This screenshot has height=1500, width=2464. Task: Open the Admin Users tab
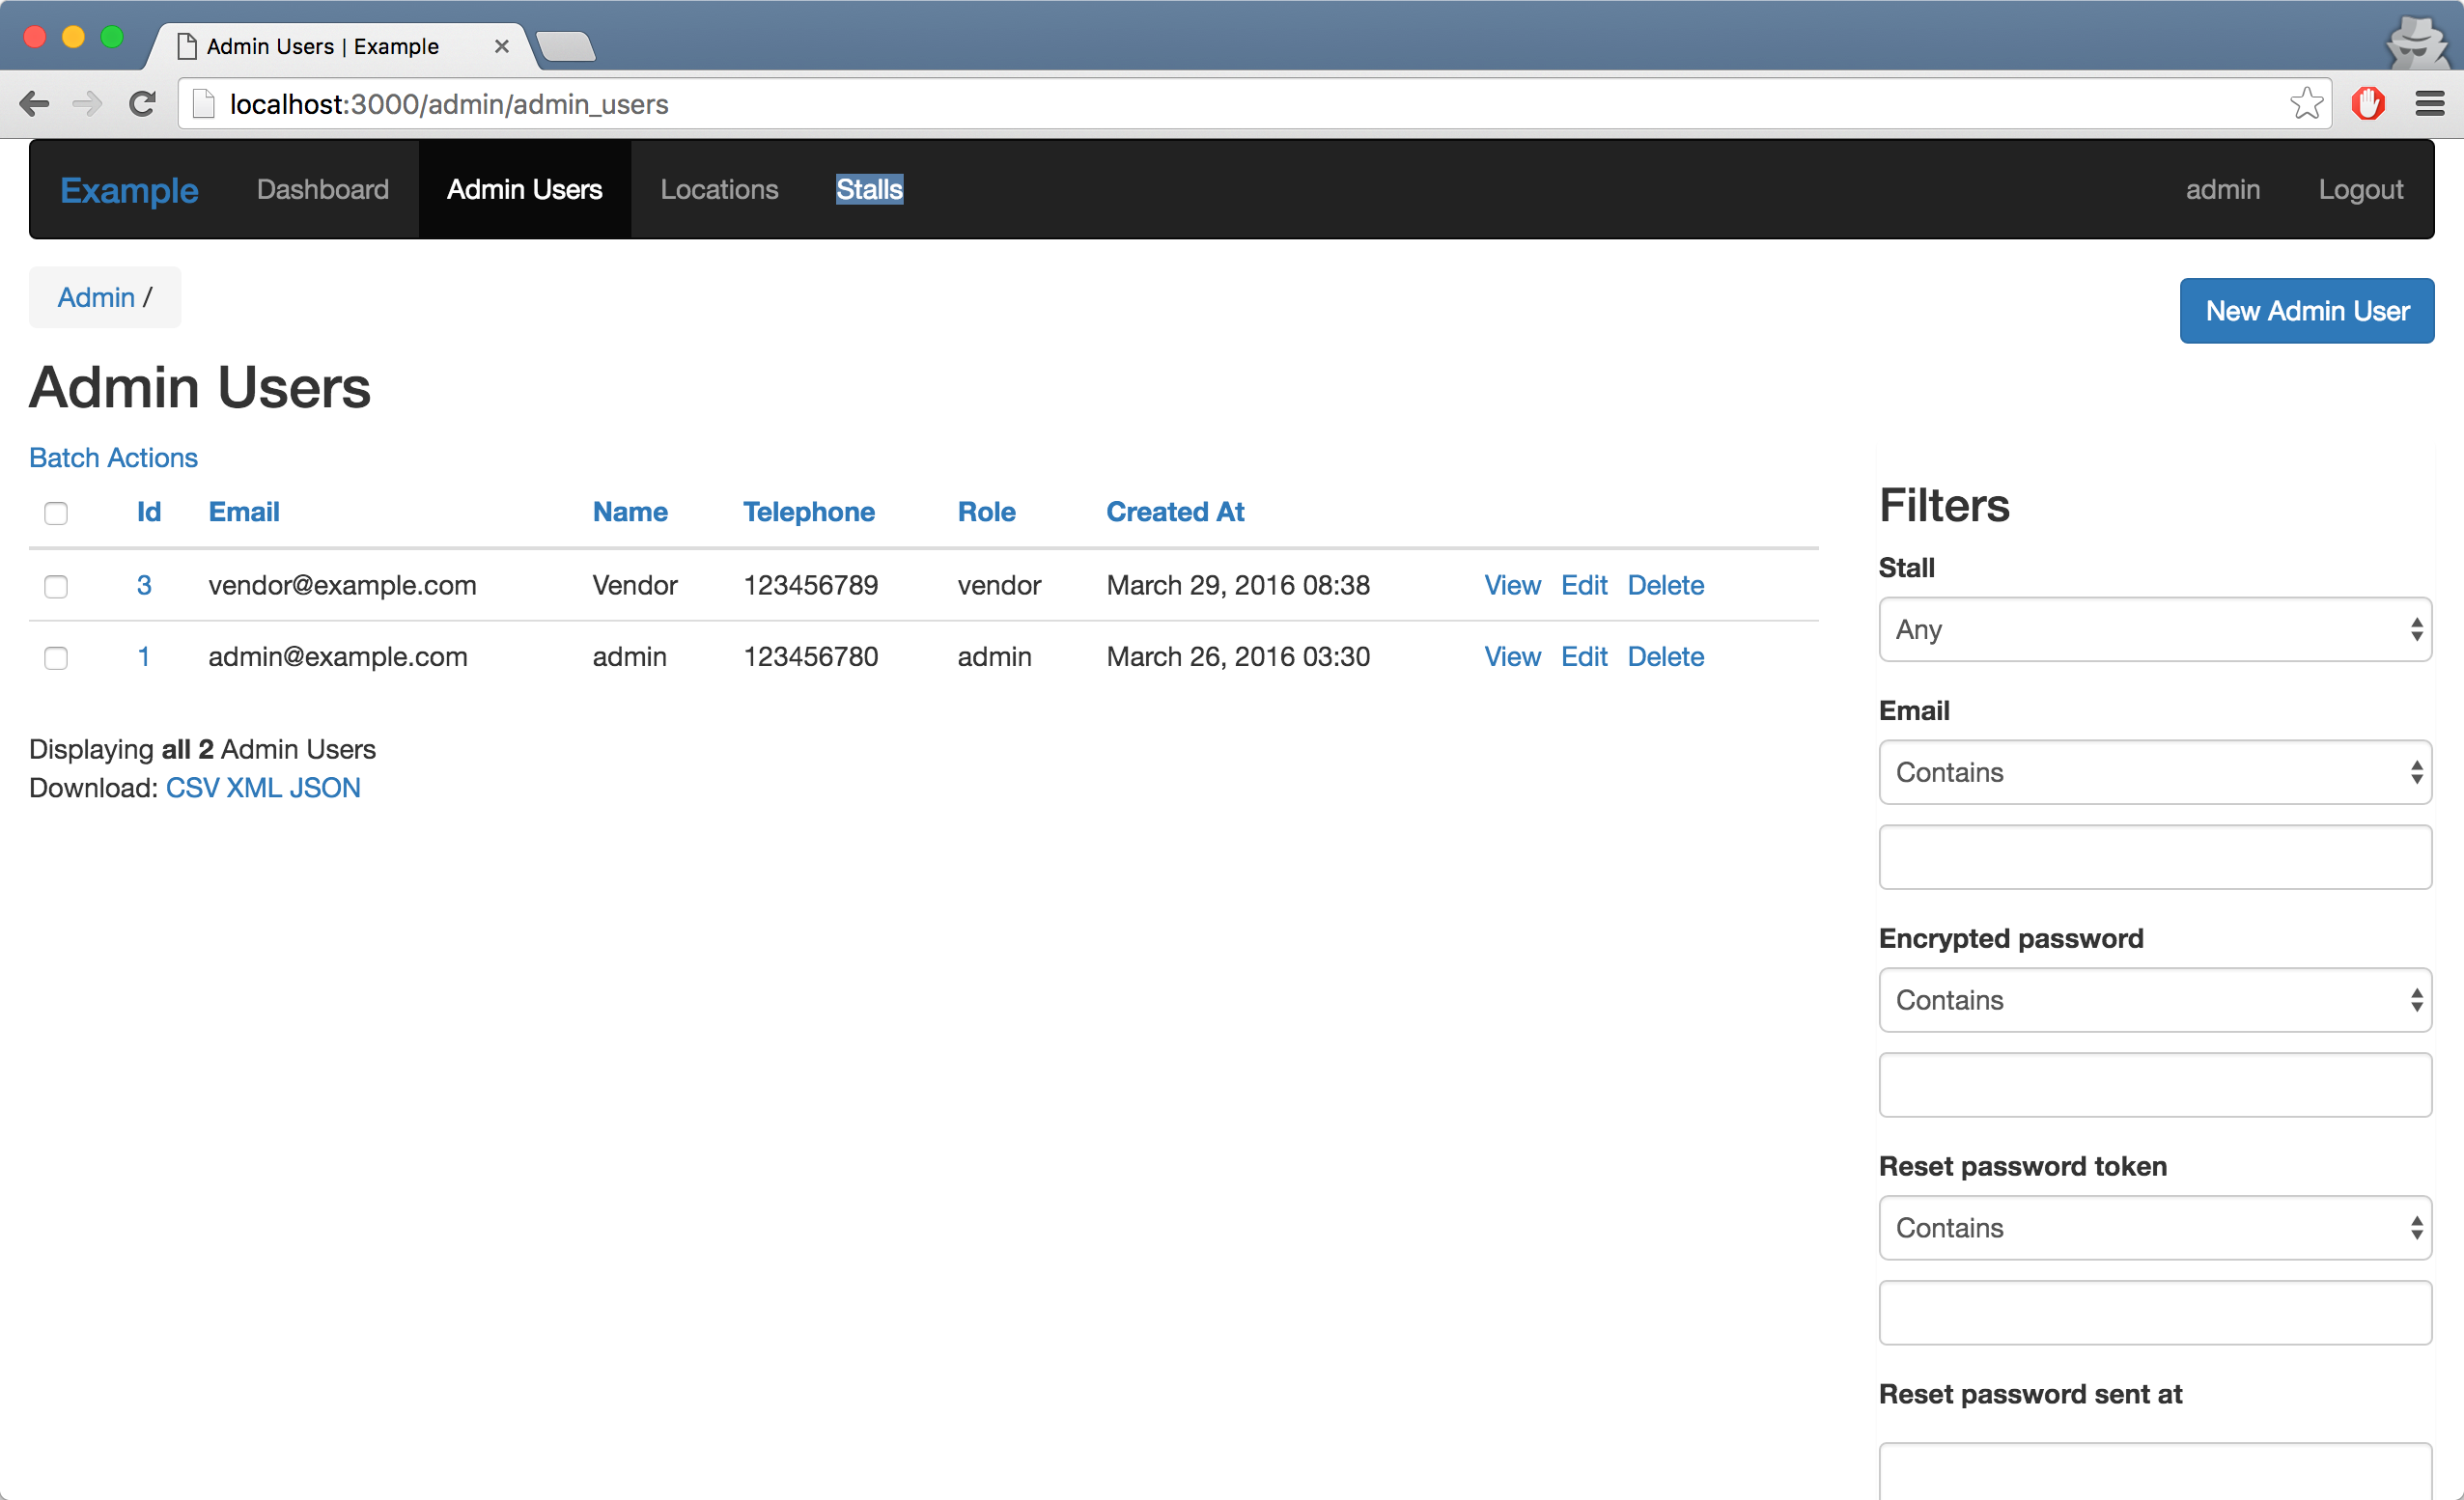pyautogui.click(x=524, y=188)
